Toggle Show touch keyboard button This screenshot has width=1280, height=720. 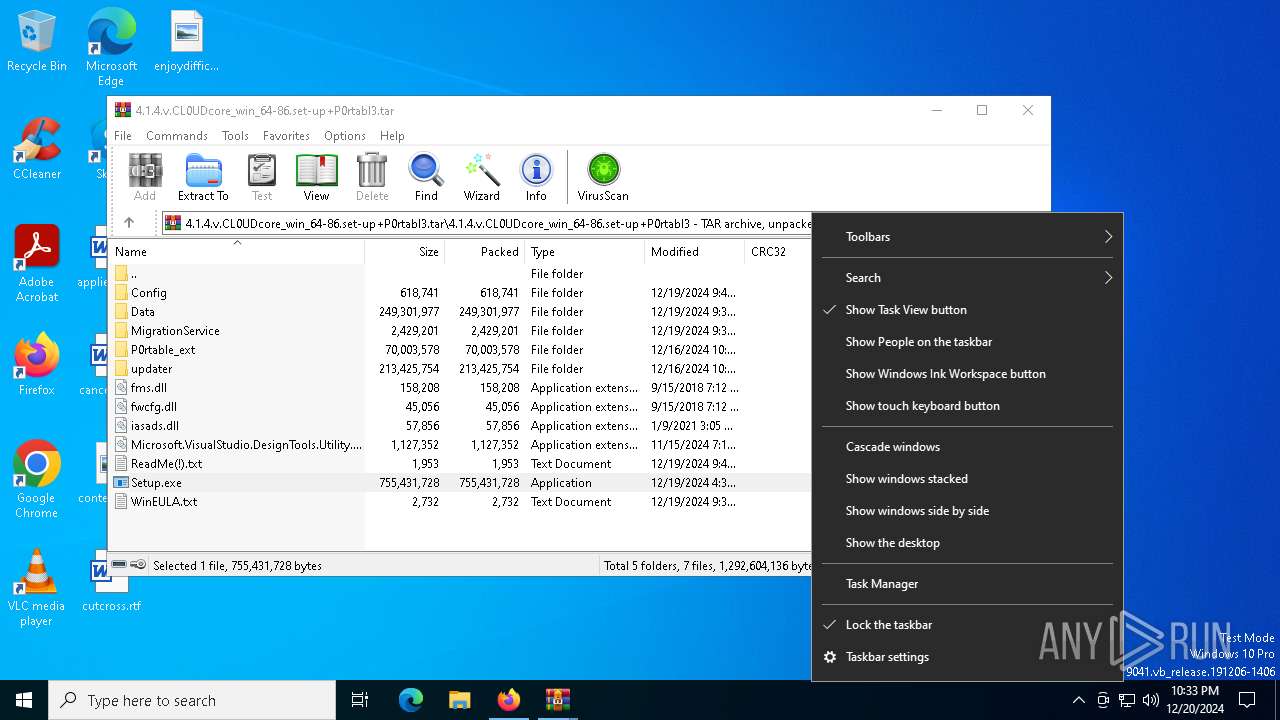[967, 406]
